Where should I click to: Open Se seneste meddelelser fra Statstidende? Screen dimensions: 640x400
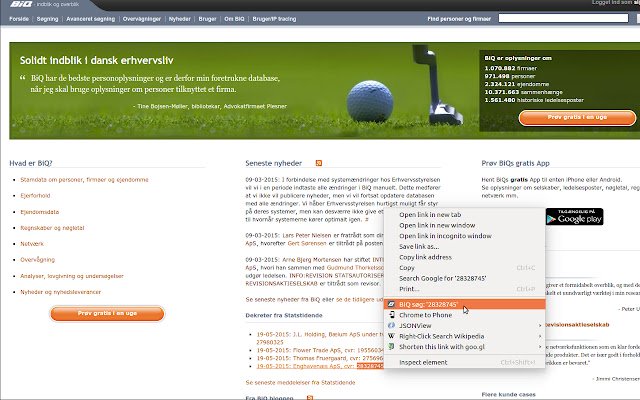click(x=300, y=382)
